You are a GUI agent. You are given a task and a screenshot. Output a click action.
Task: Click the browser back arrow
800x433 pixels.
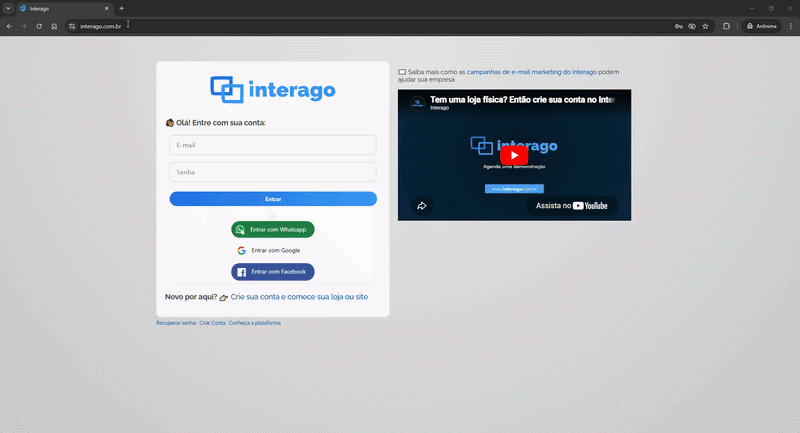pos(9,26)
